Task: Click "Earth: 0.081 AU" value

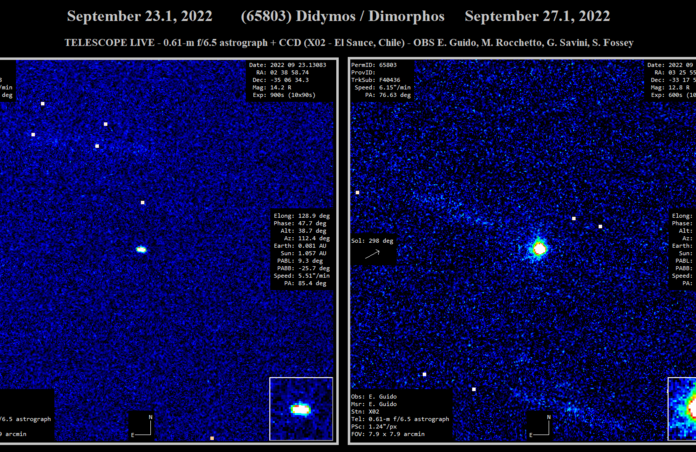Action: click(300, 246)
